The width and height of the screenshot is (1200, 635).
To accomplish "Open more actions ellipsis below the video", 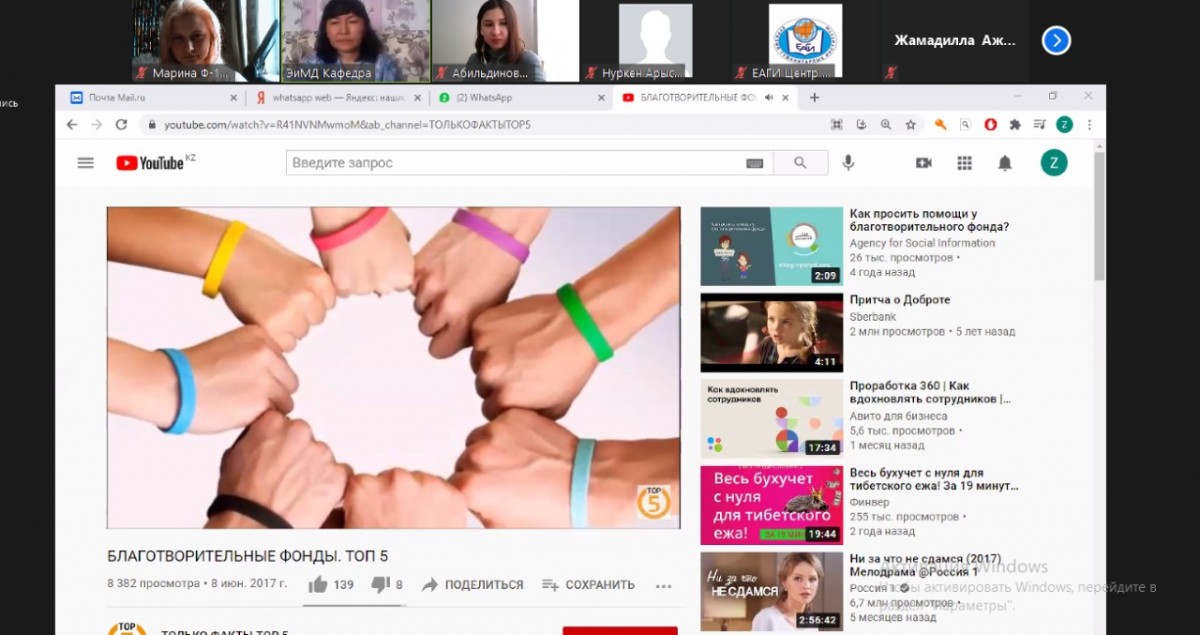I will point(664,586).
